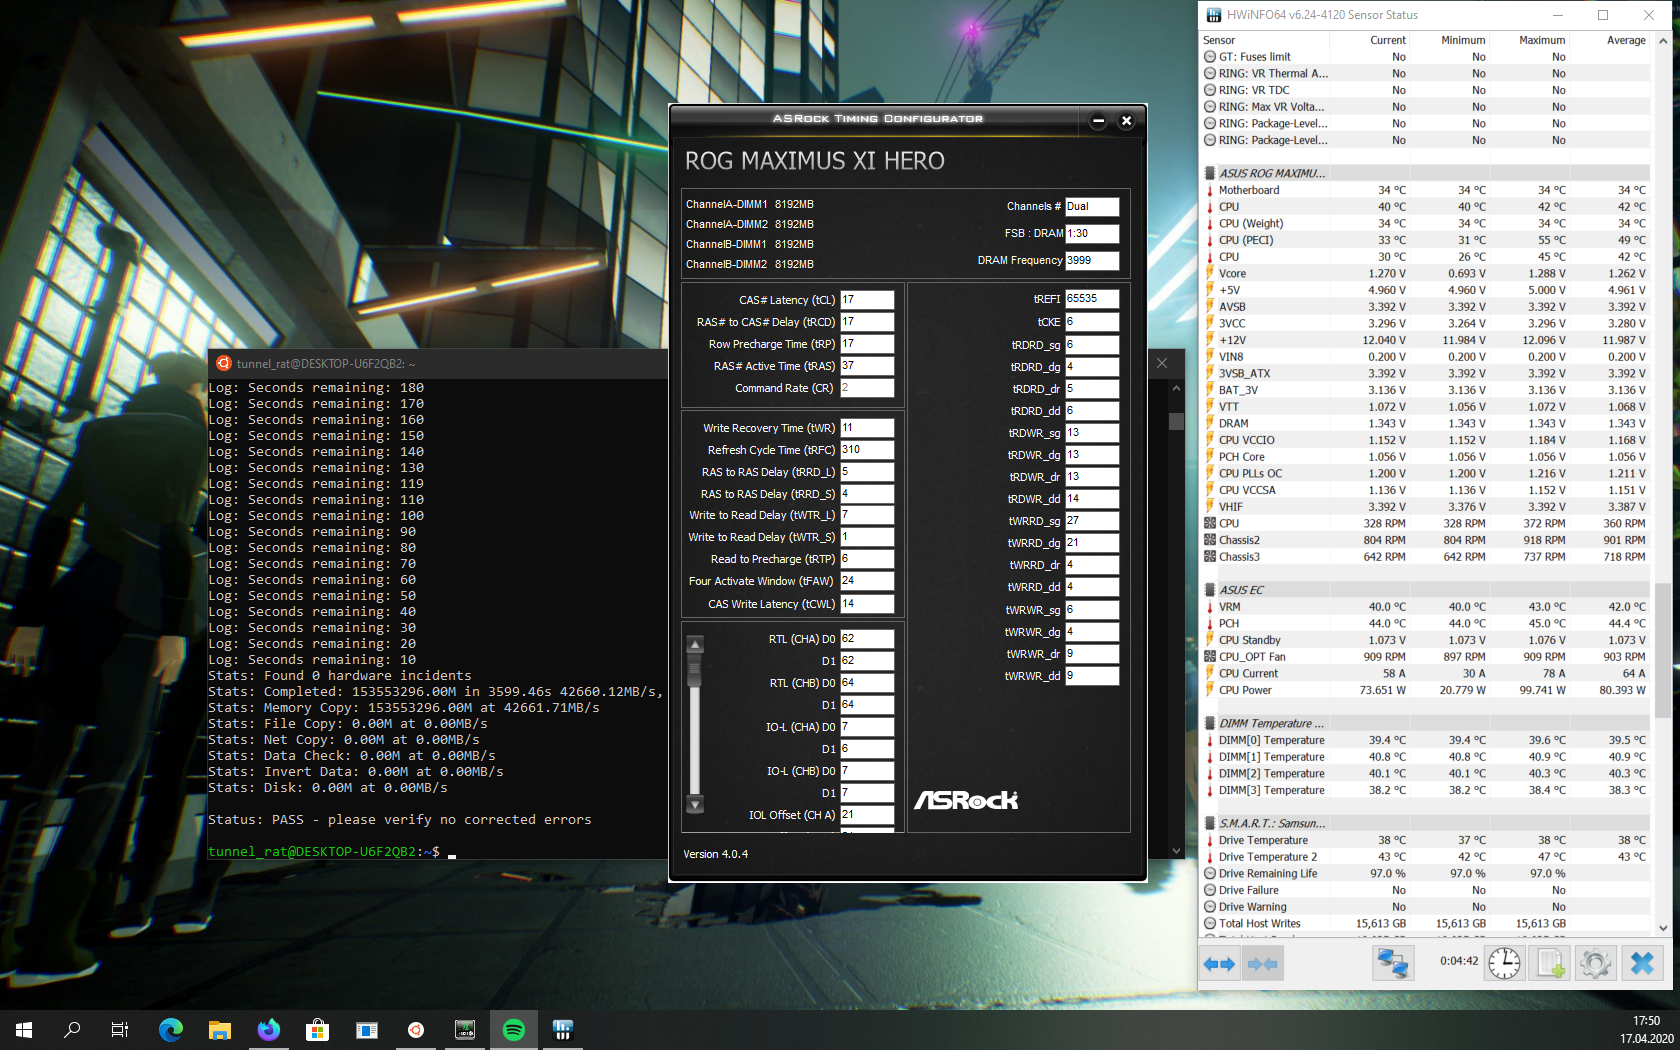Click scroll-down arrow in ASRock RTL list

696,804
